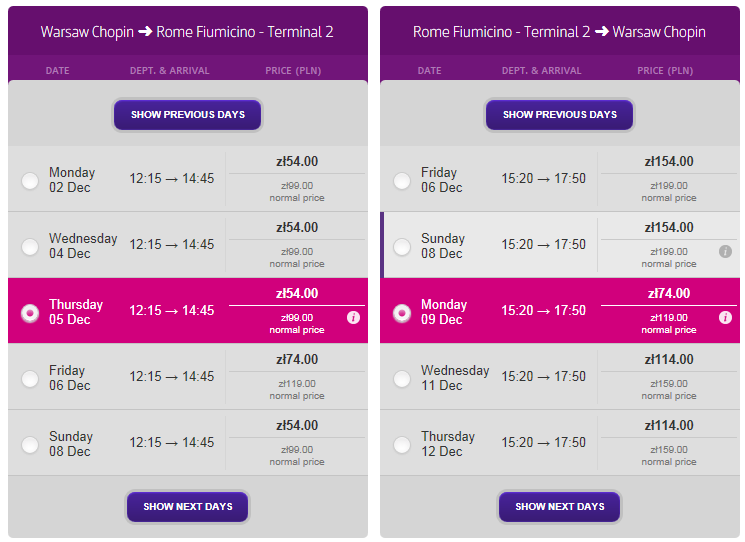Select Wednesday 11 Dec return flight radio
Image resolution: width=745 pixels, height=542 pixels.
tap(402, 379)
